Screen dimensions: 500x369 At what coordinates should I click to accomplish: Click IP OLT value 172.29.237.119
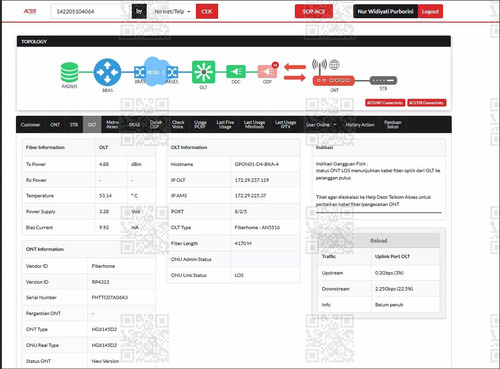[252, 180]
